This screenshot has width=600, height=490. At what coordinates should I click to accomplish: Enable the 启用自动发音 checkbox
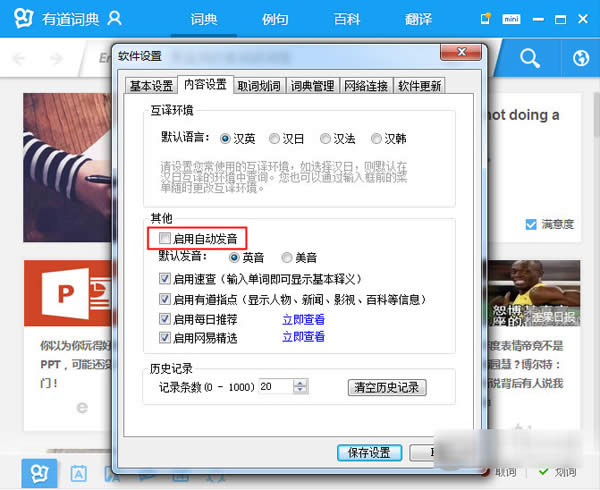[165, 238]
